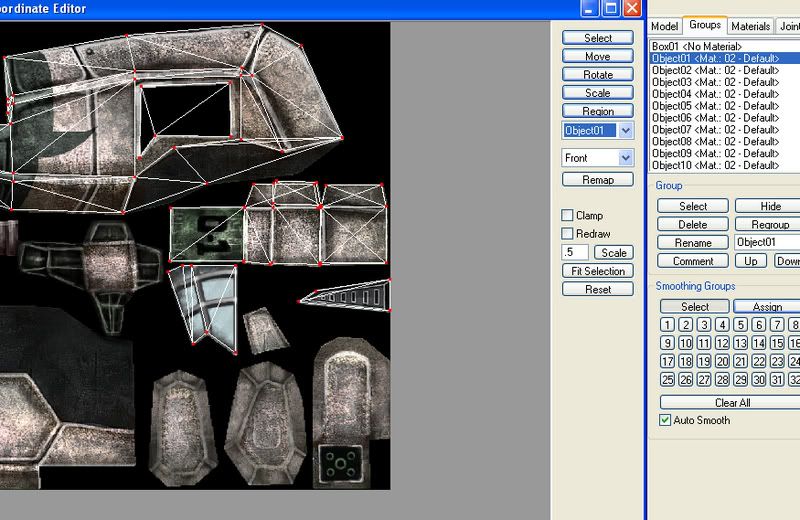This screenshot has height=520, width=800.
Task: Activate the Move tool button
Action: (x=597, y=56)
